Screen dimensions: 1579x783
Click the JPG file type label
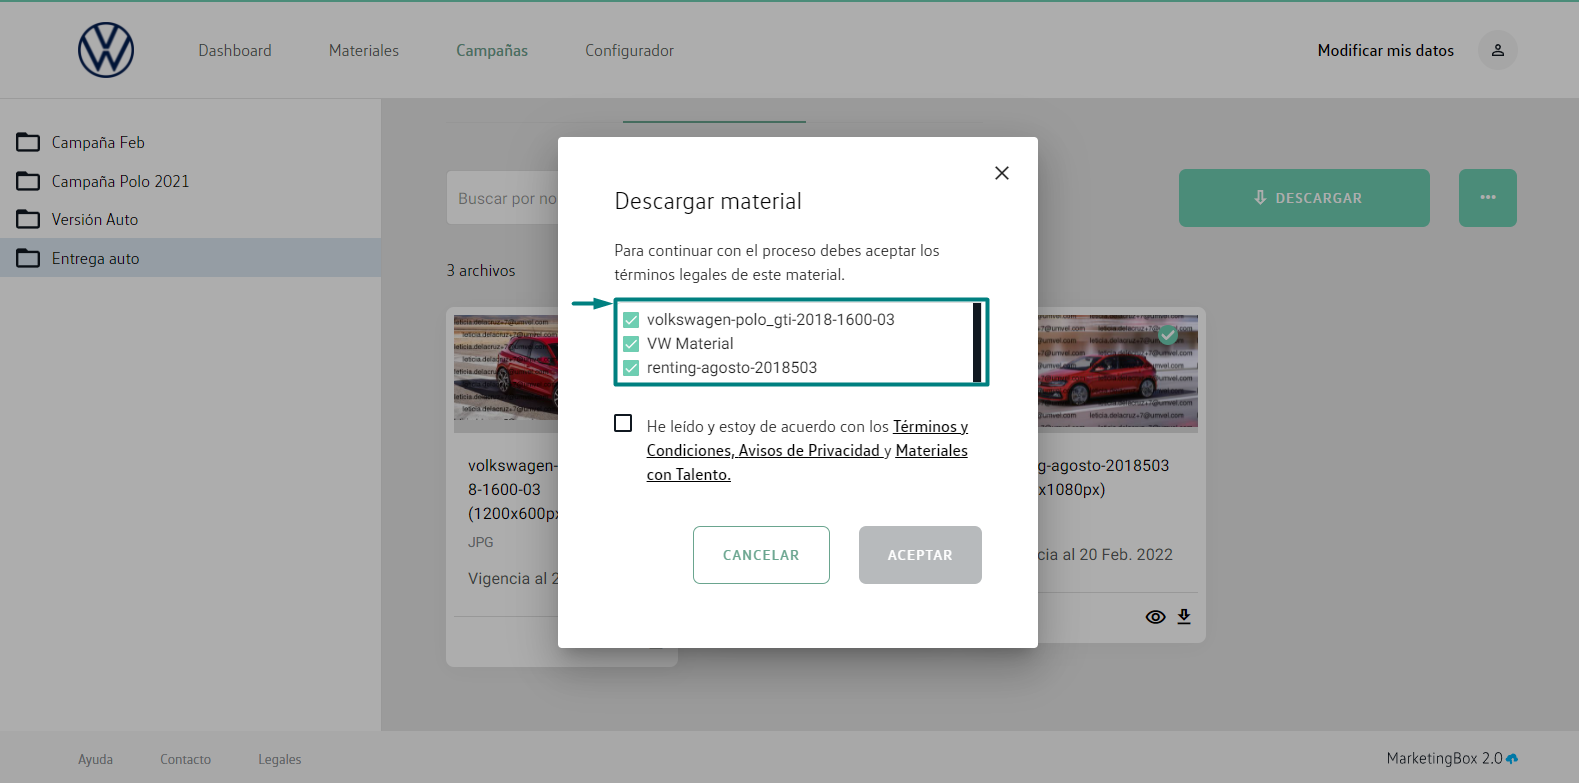[481, 542]
